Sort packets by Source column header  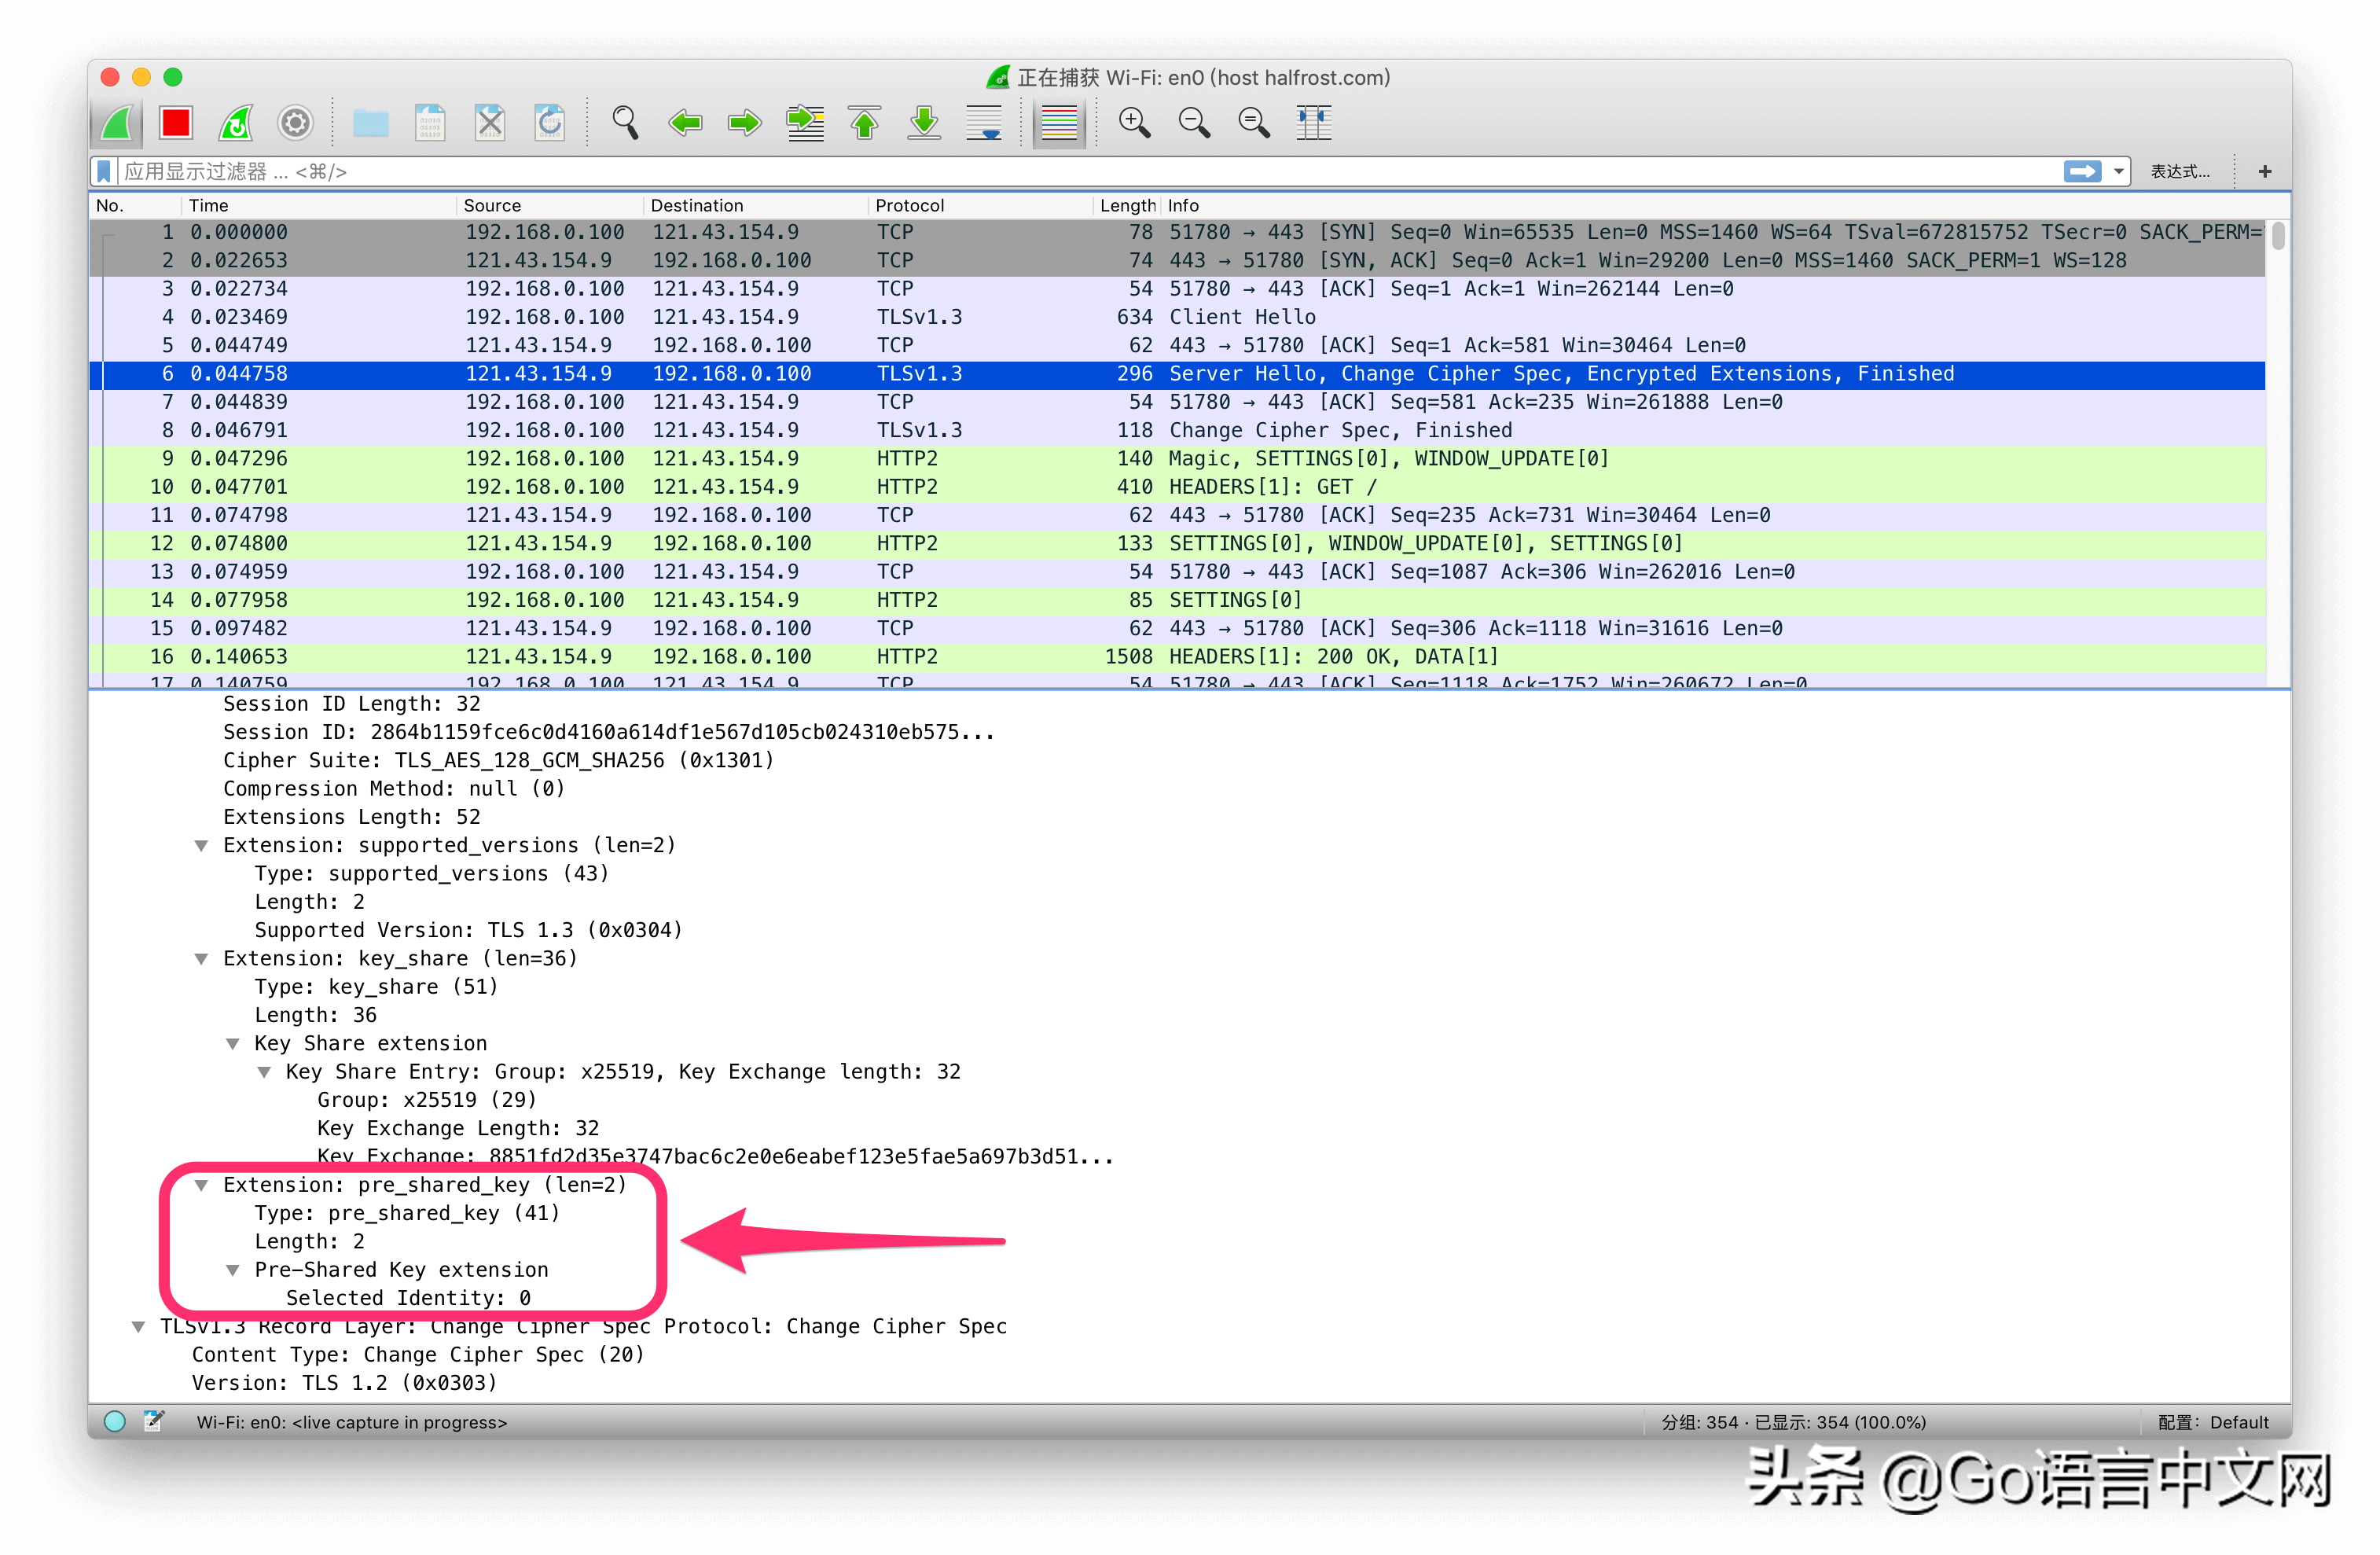491,205
